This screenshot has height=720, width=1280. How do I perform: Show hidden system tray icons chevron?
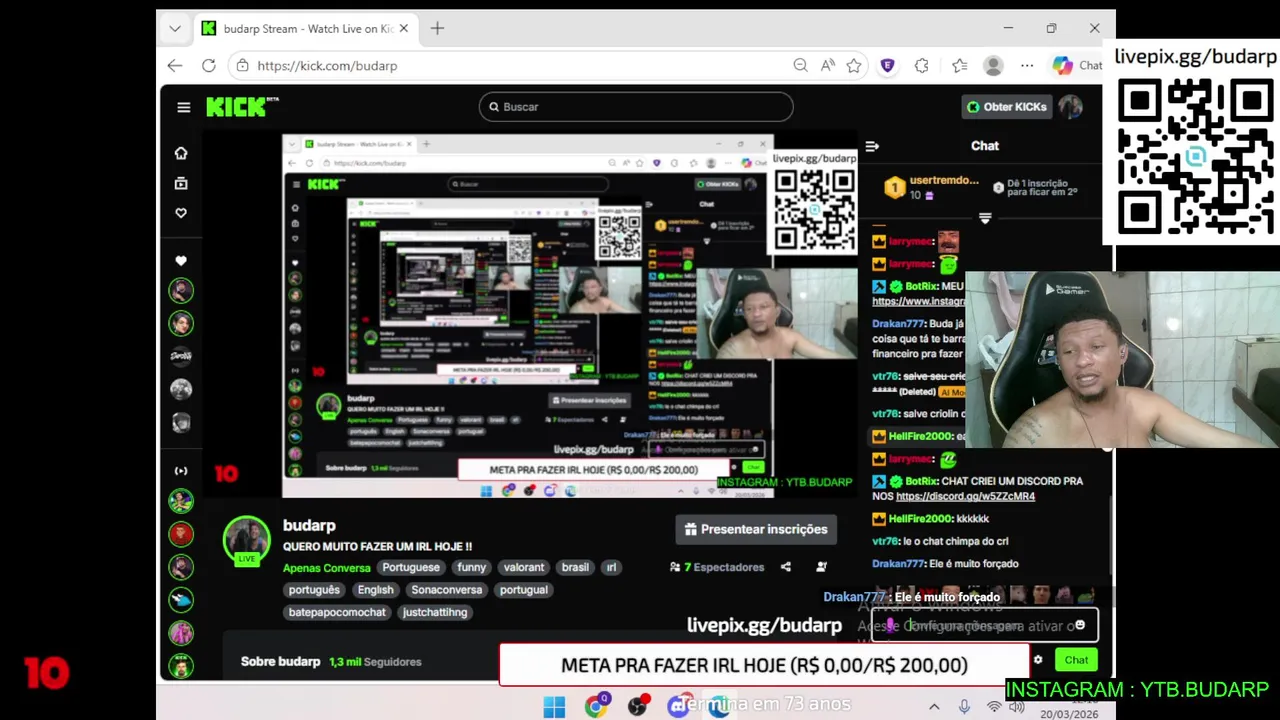(934, 706)
